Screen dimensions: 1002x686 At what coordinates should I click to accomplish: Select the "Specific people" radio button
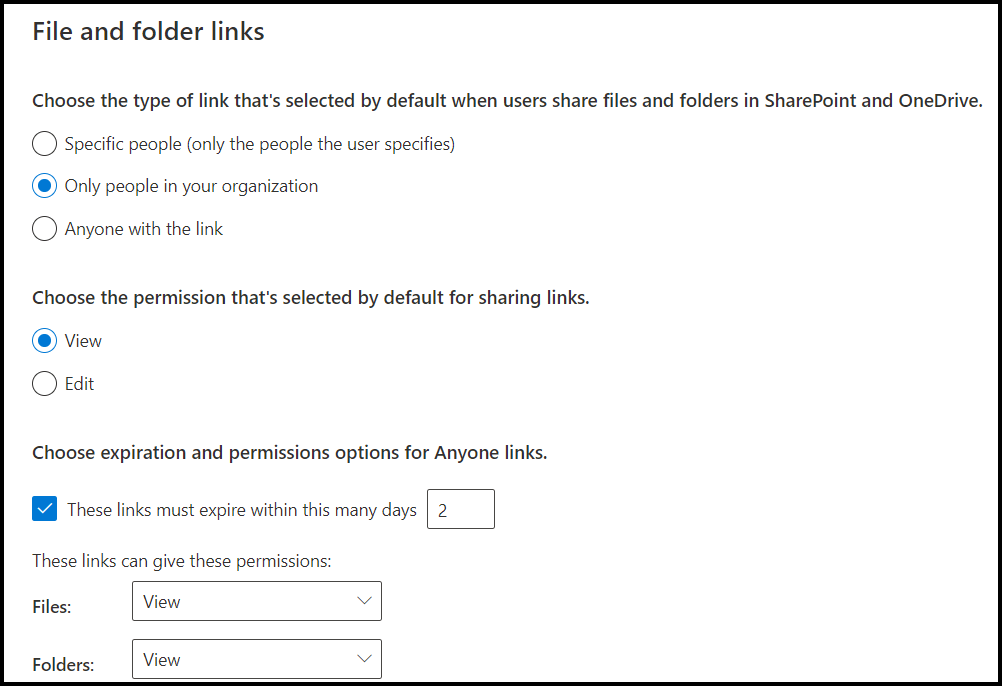tap(44, 144)
